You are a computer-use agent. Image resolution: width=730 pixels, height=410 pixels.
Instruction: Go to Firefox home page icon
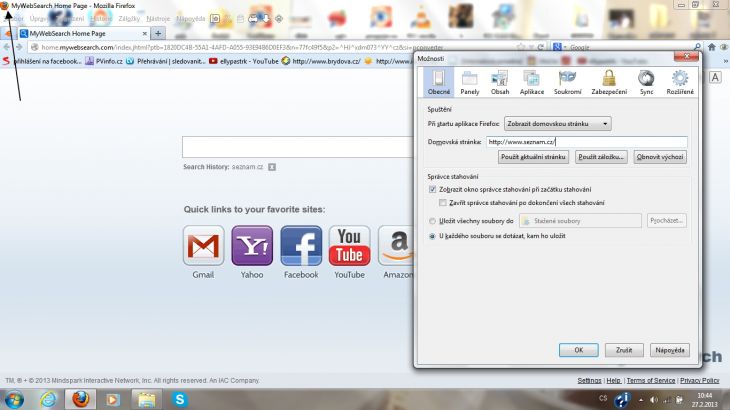click(x=711, y=47)
